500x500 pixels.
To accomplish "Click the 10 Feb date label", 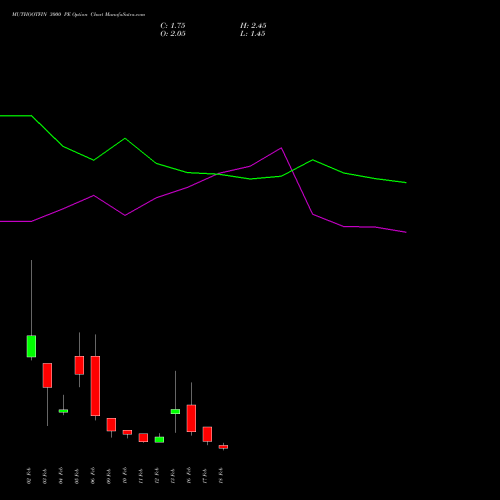I will 125,476.
